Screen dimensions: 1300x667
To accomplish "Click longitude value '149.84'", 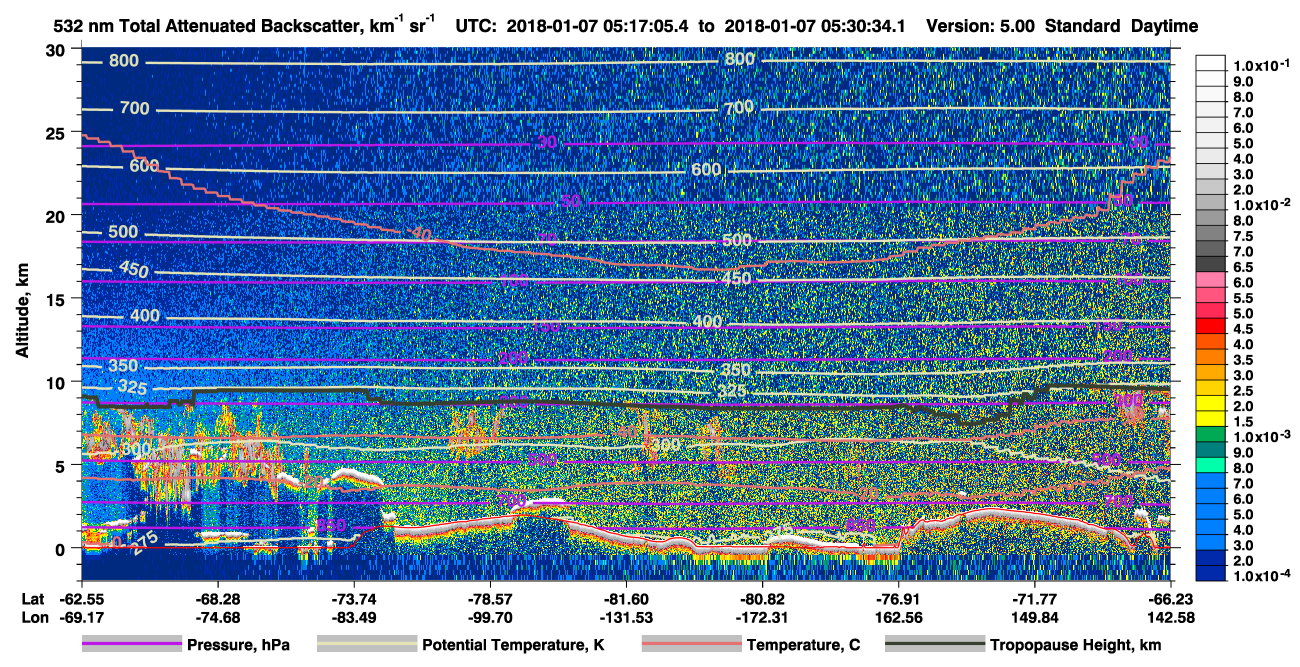I will pyautogui.click(x=1035, y=618).
